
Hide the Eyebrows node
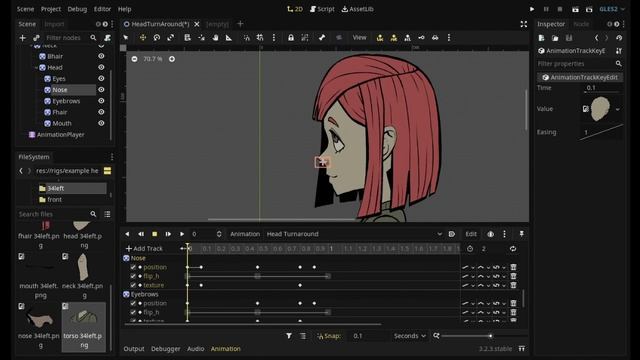[101, 101]
